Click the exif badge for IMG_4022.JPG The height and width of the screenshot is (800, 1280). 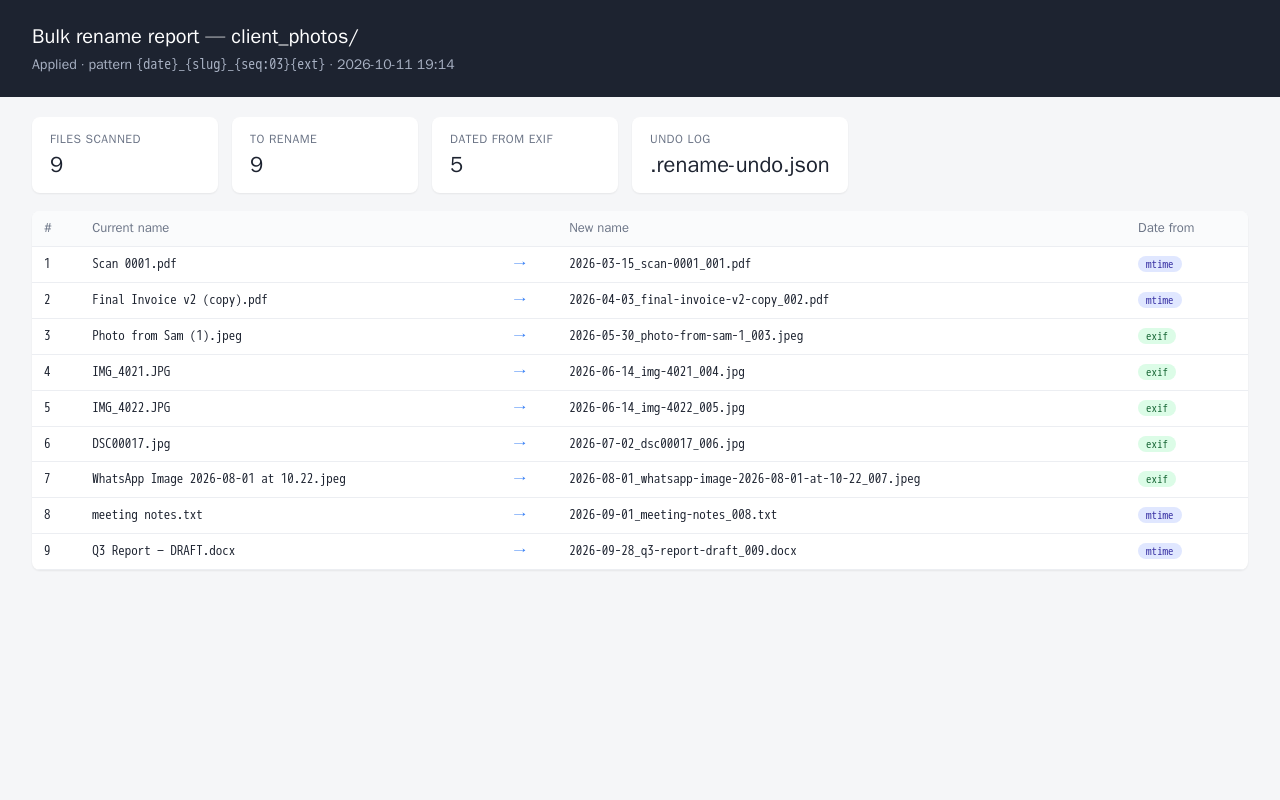(1157, 408)
